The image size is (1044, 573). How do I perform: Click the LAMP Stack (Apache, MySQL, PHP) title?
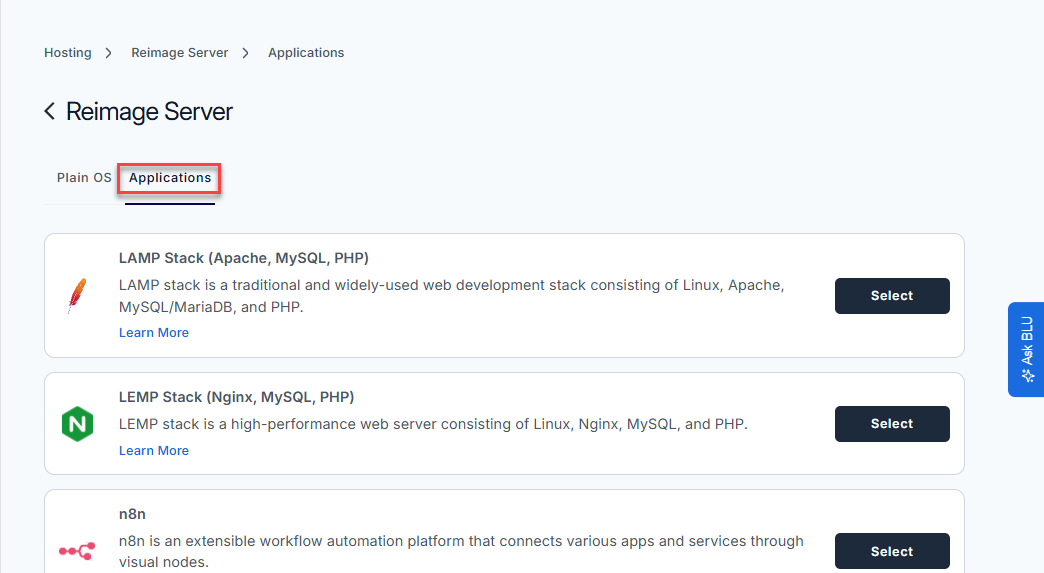[244, 258]
